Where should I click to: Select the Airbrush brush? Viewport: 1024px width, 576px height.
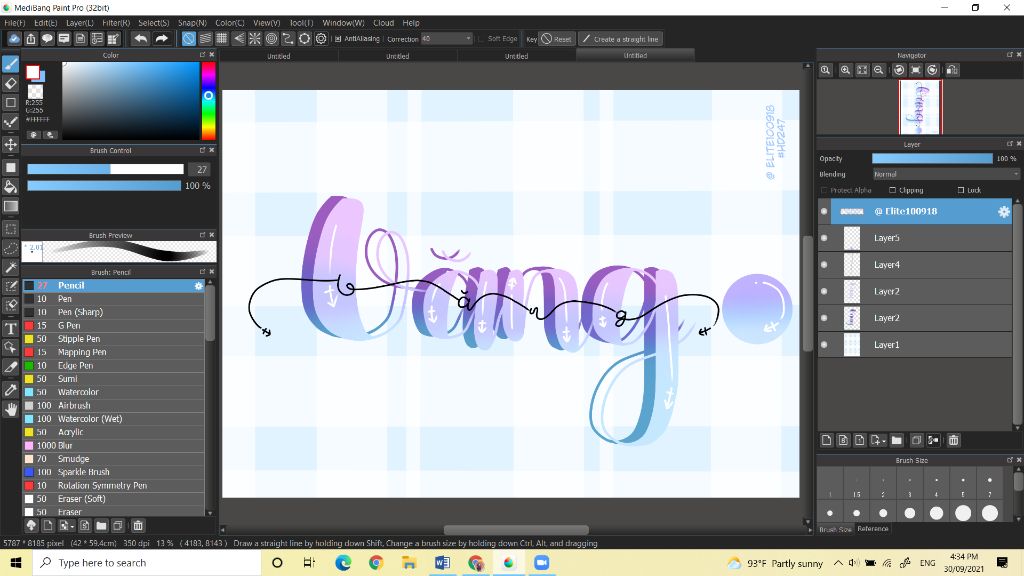[114, 406]
